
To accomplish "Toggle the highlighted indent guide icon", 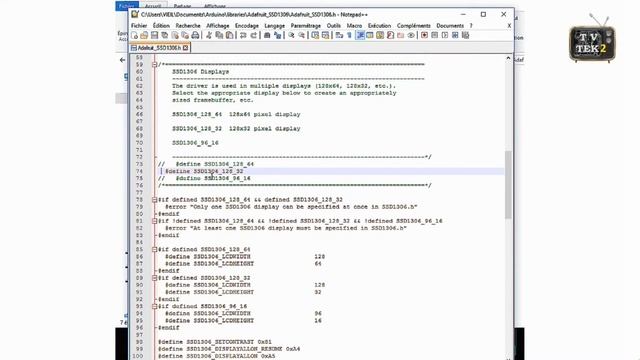I will tap(360, 36).
